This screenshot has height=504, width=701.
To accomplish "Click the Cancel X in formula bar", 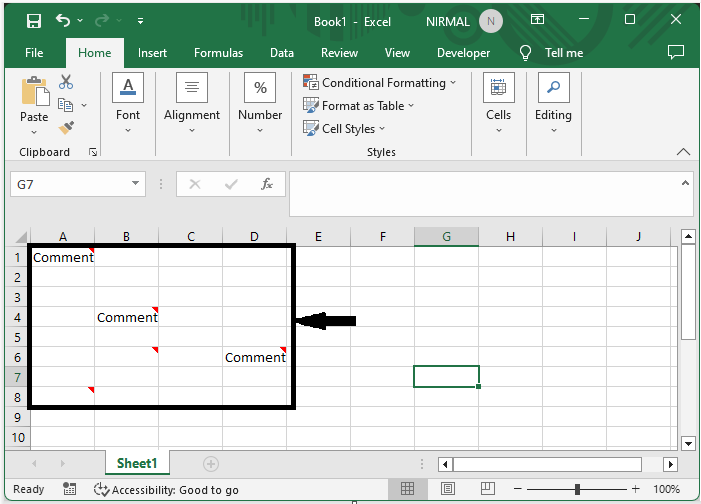I will pyautogui.click(x=195, y=184).
